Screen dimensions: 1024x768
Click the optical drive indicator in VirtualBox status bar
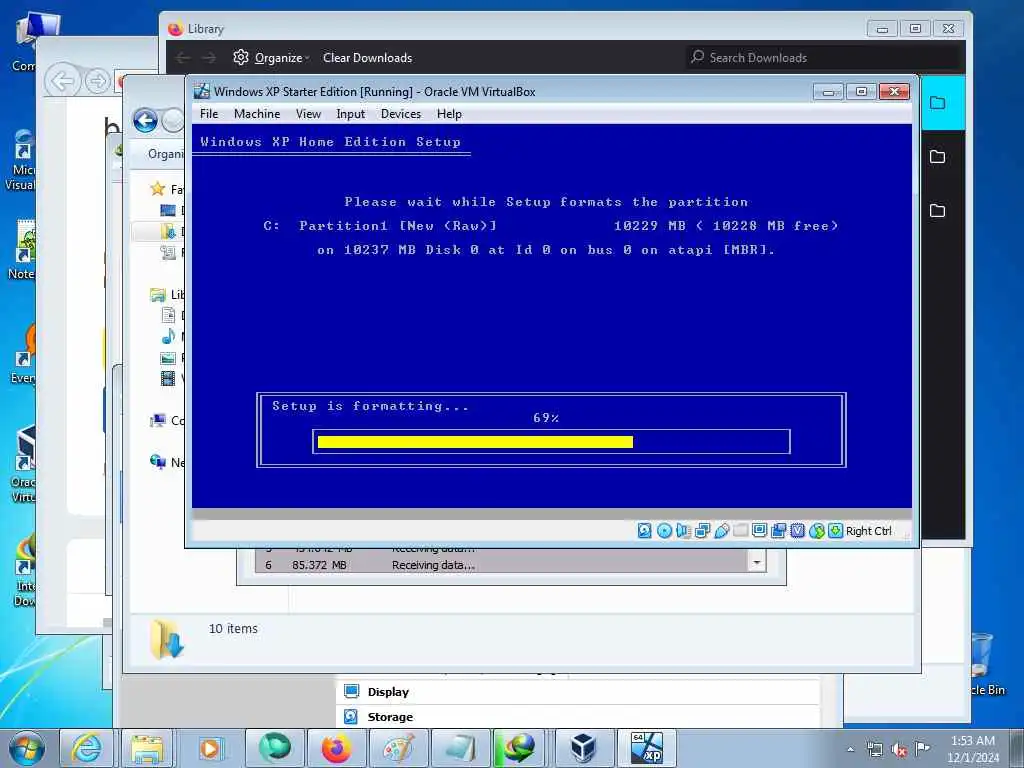click(664, 531)
